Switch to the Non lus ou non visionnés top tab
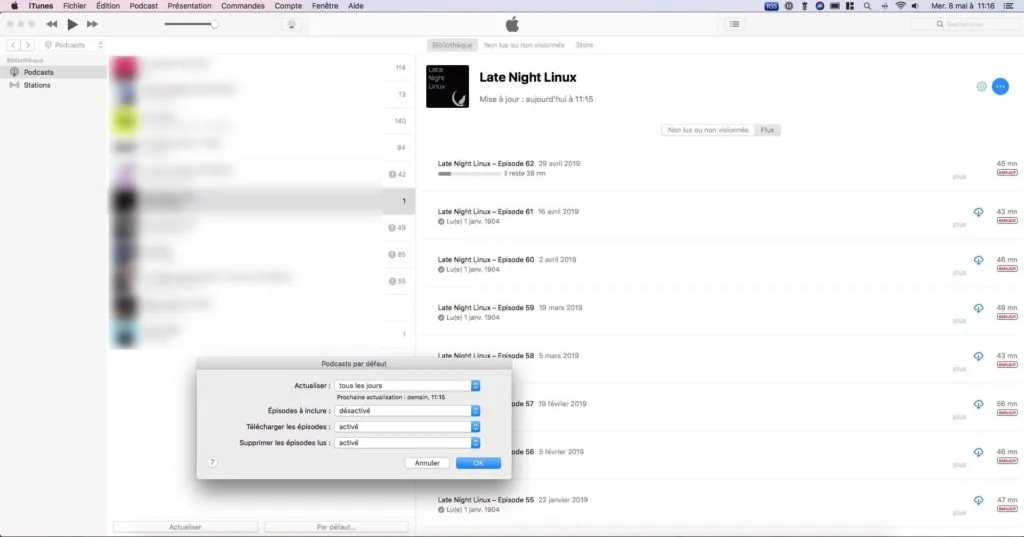Image resolution: width=1024 pixels, height=537 pixels. tap(524, 45)
